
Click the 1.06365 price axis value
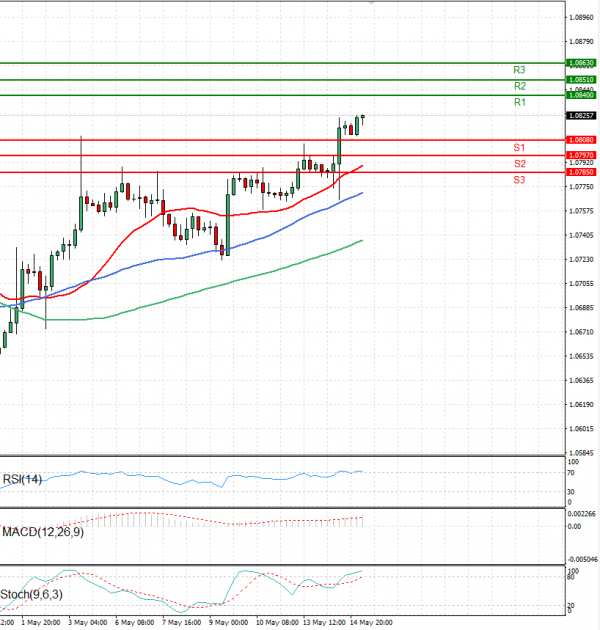coord(581,380)
